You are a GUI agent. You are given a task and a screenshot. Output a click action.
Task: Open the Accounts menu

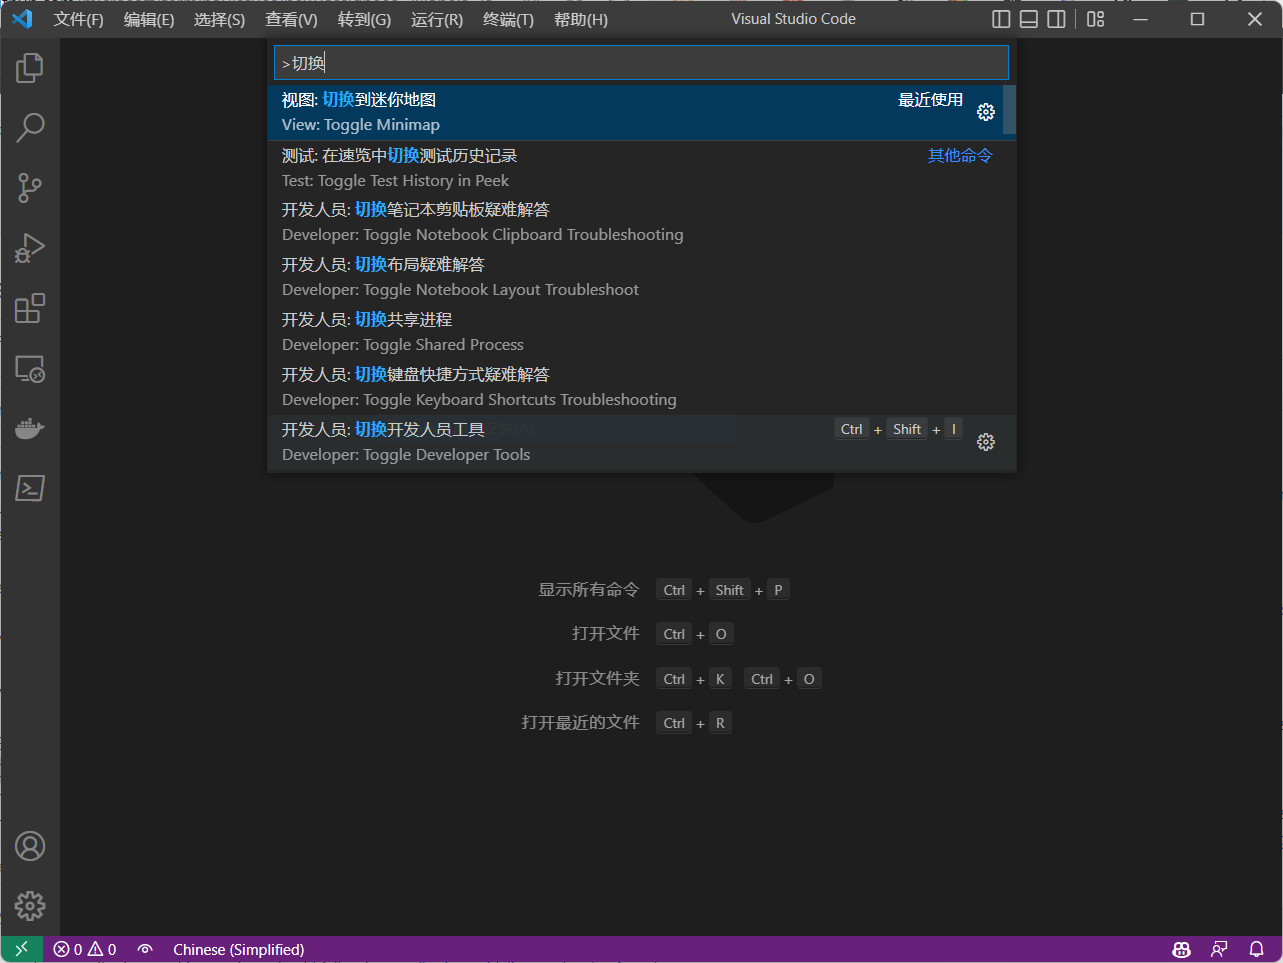pyautogui.click(x=30, y=846)
